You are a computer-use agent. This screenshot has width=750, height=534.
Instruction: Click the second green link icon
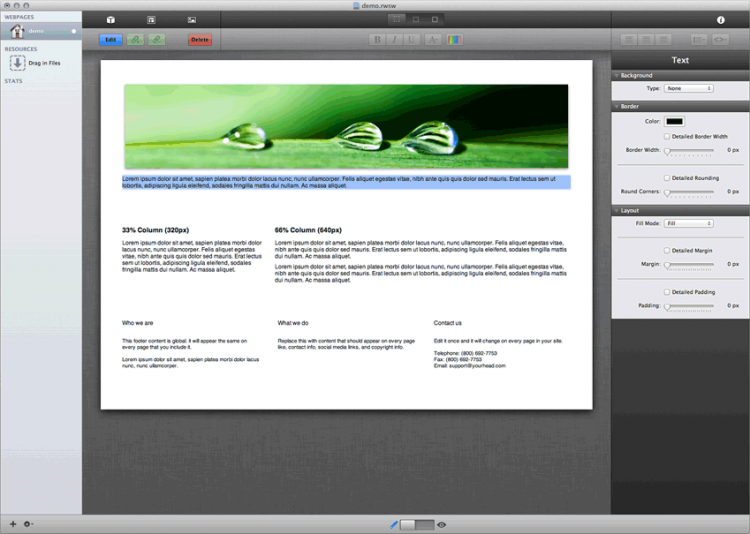pos(156,40)
